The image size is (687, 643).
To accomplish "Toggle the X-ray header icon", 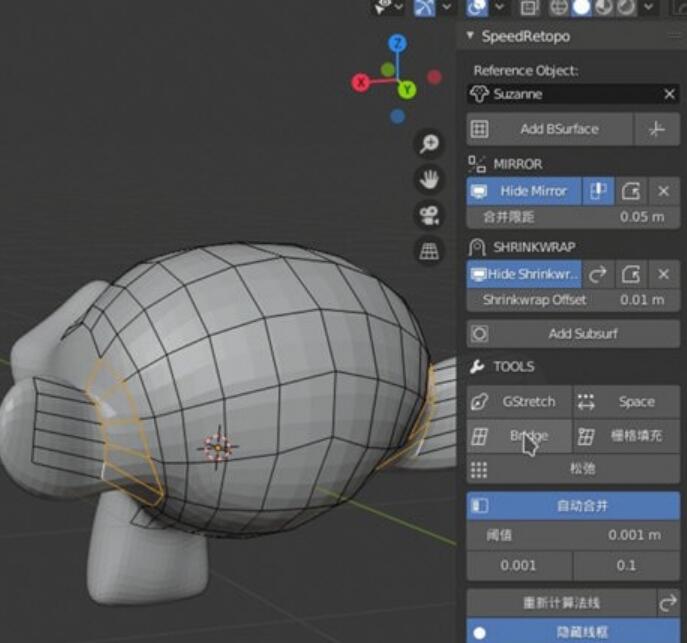I will click(x=529, y=7).
